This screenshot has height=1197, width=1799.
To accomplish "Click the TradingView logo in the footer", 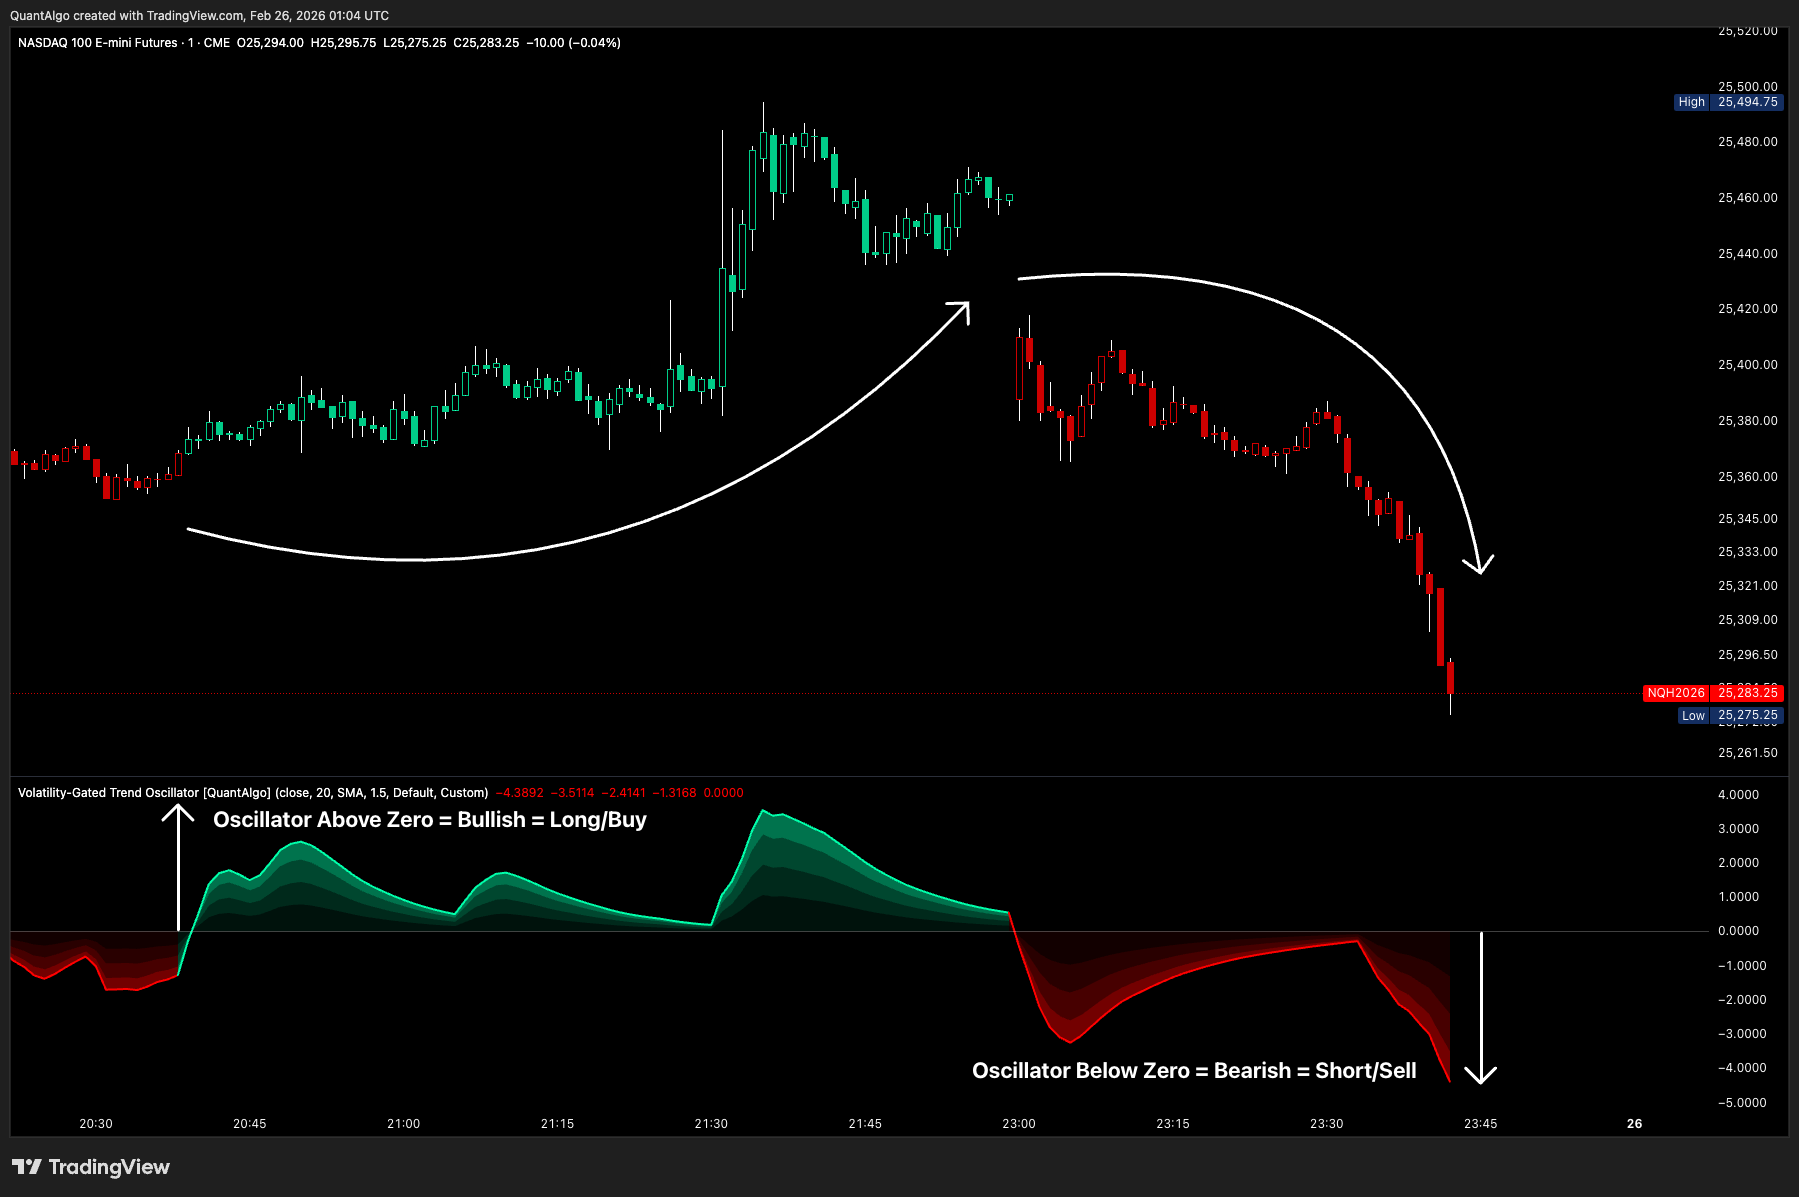I will tap(91, 1167).
